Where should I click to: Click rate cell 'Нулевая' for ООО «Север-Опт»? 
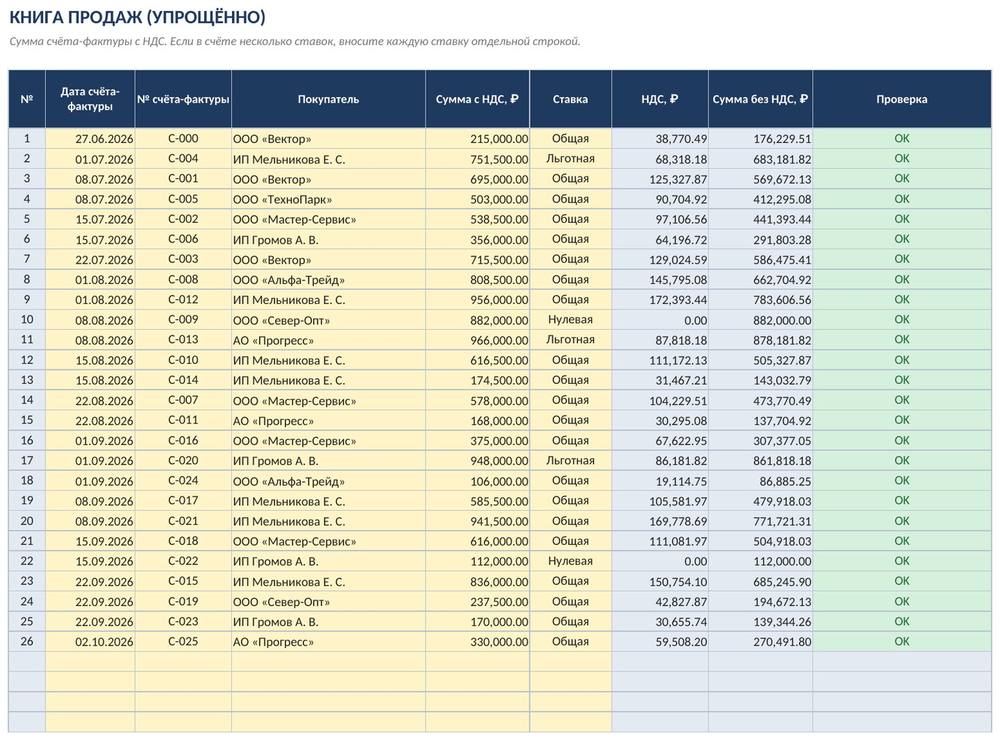coord(570,320)
